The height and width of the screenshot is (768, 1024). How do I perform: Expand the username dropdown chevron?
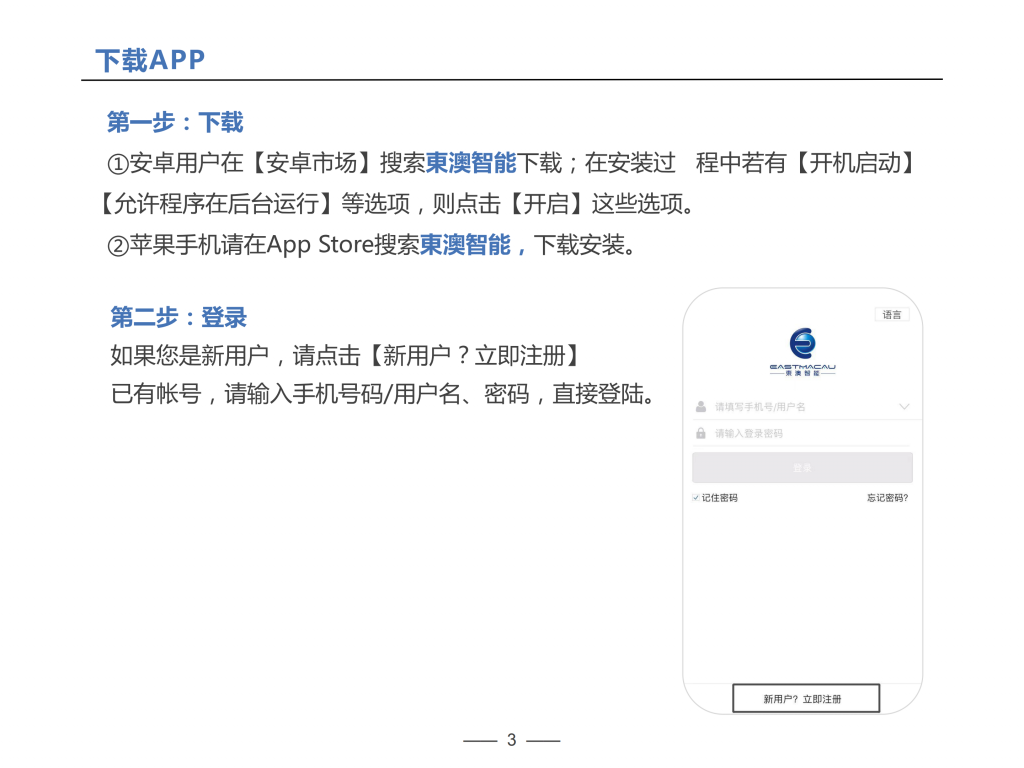tap(904, 407)
